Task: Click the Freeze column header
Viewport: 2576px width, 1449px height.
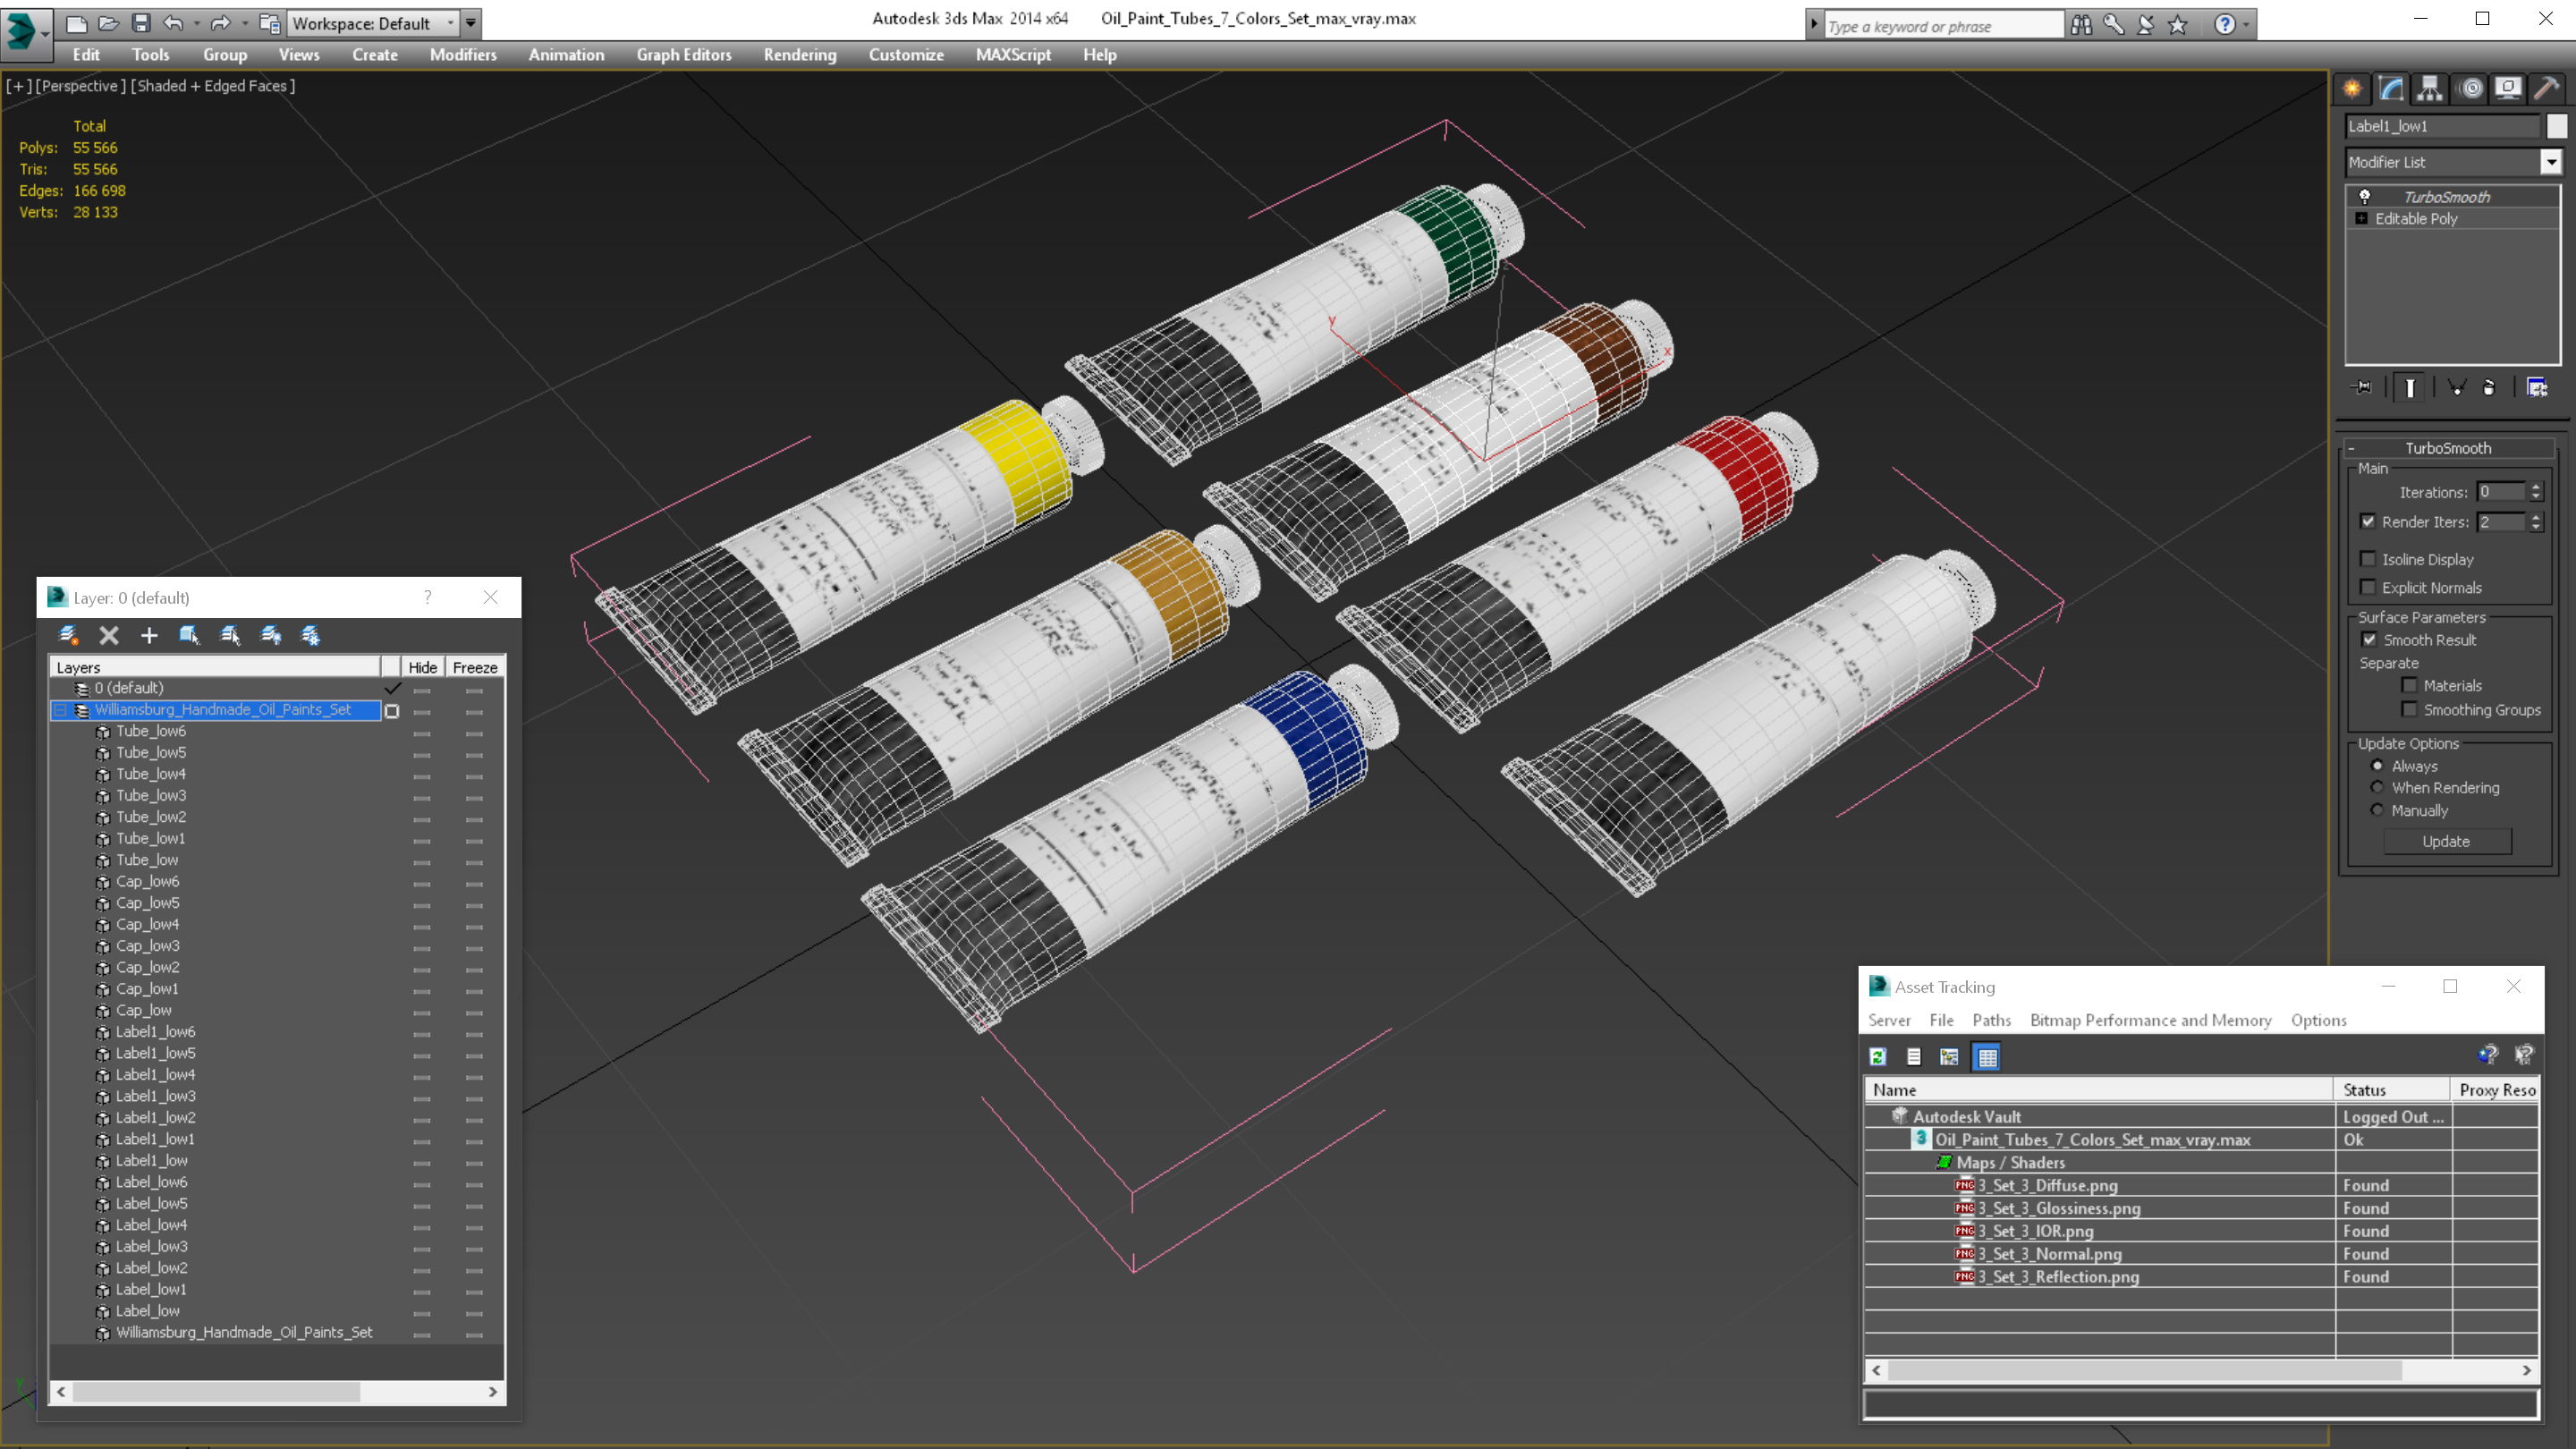Action: [x=475, y=667]
